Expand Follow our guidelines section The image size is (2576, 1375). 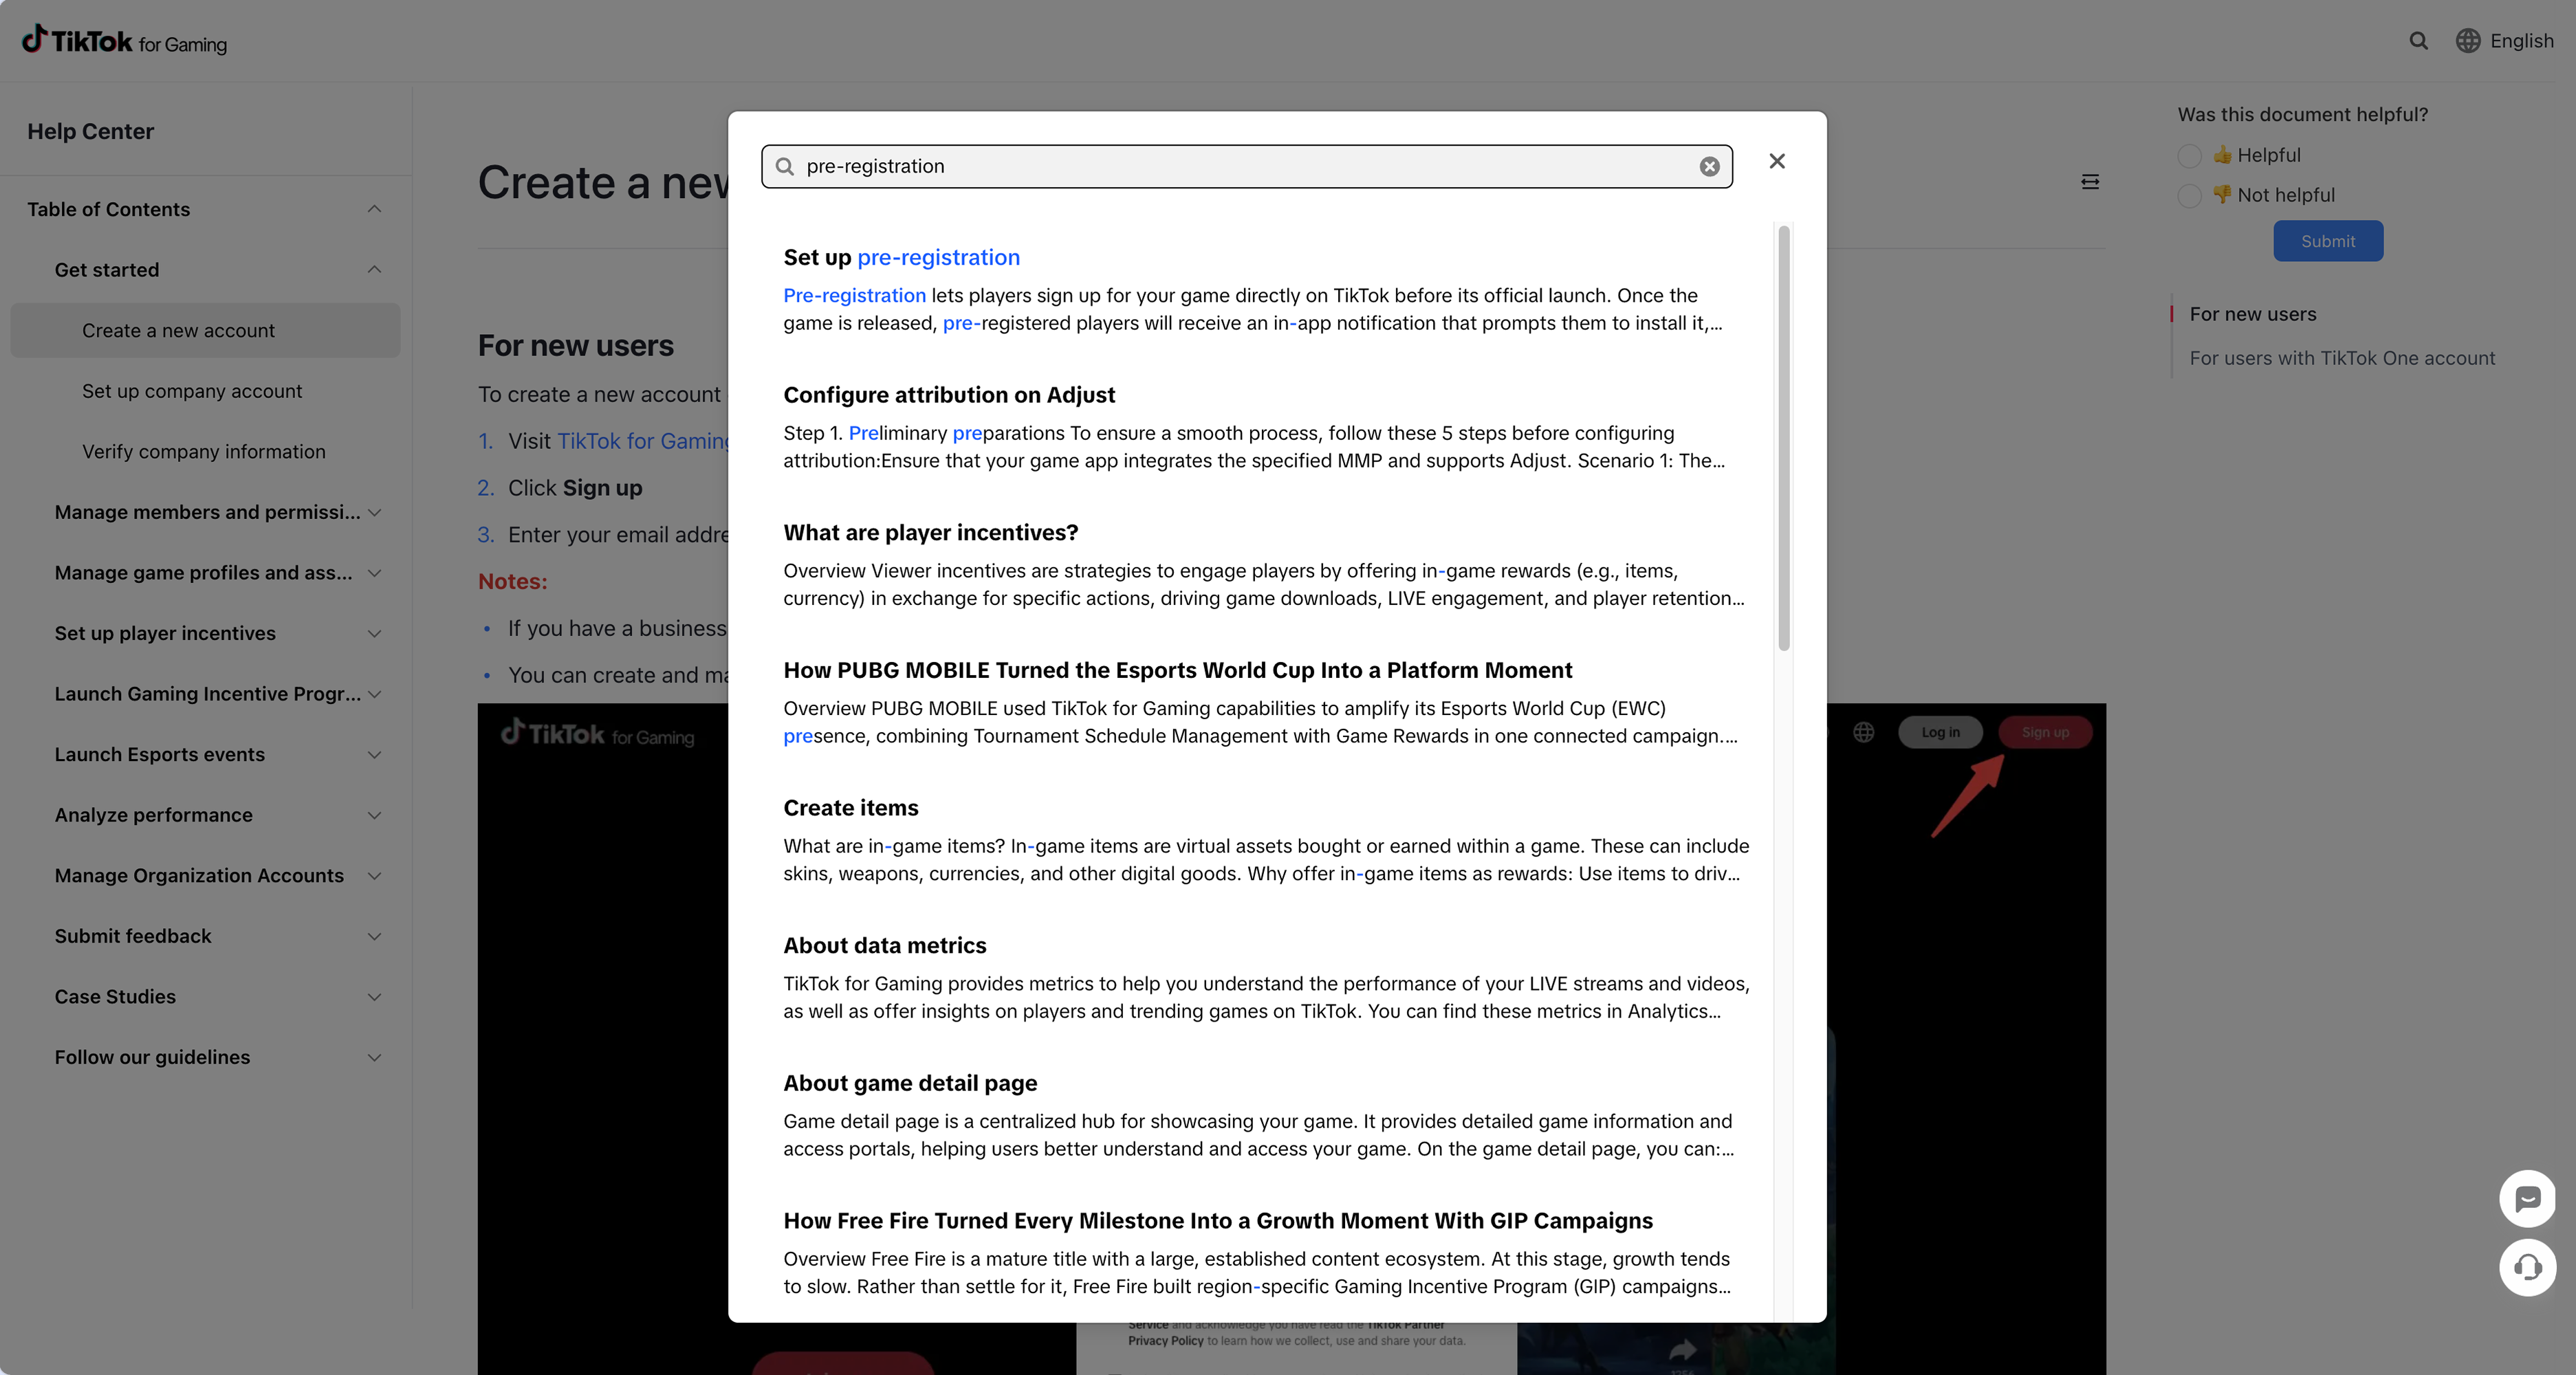coord(375,1058)
